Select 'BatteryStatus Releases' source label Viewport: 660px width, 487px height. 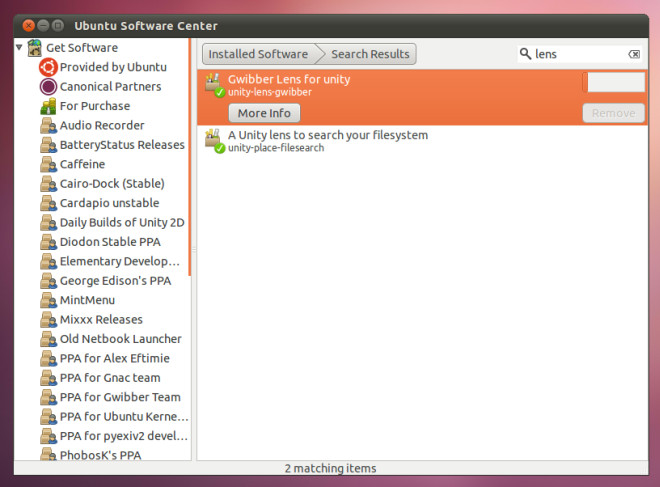tap(122, 145)
